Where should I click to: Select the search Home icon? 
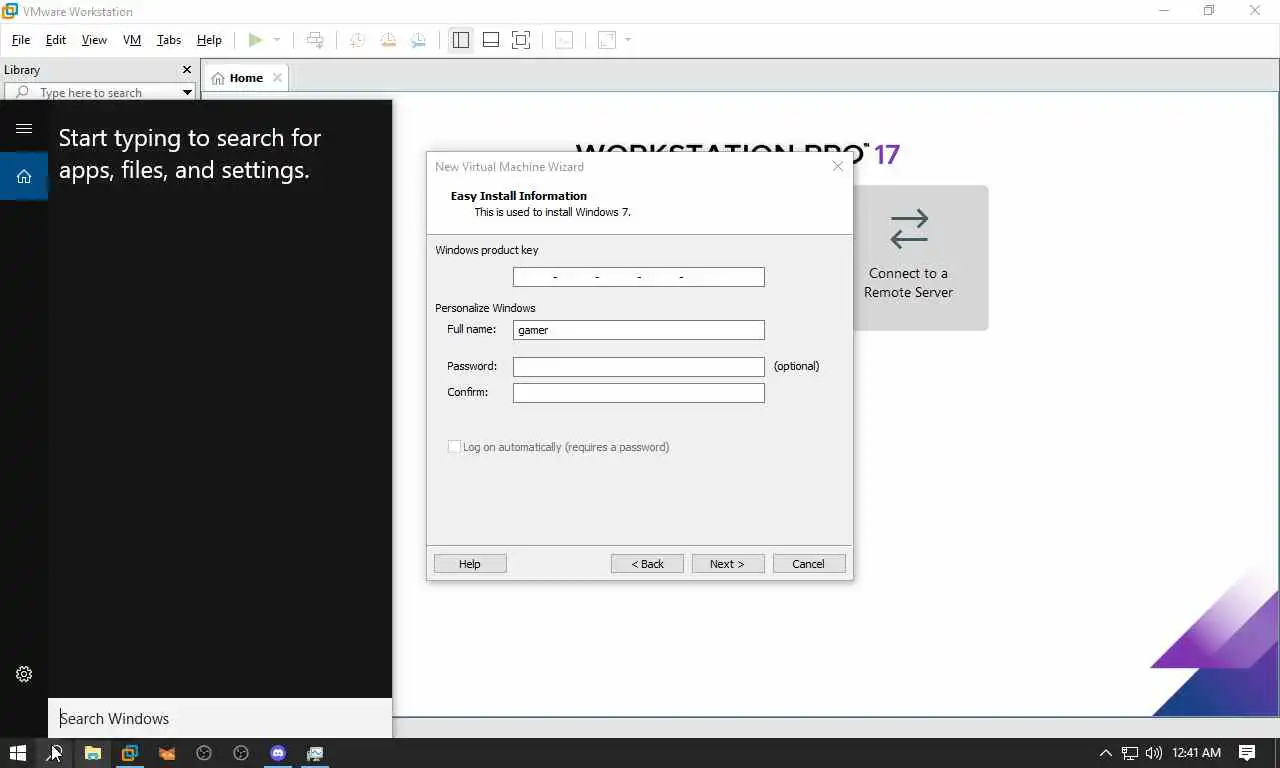[x=24, y=176]
